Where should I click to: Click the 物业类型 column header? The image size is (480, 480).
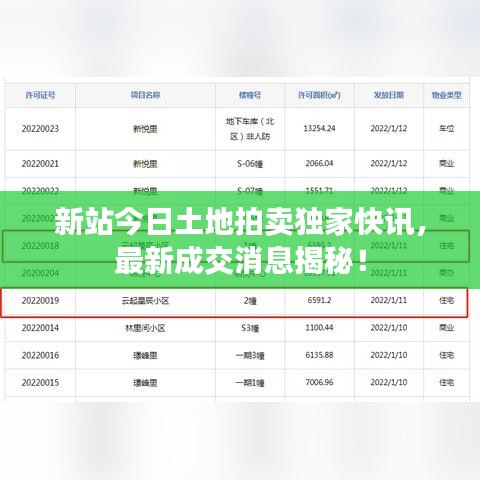(446, 95)
